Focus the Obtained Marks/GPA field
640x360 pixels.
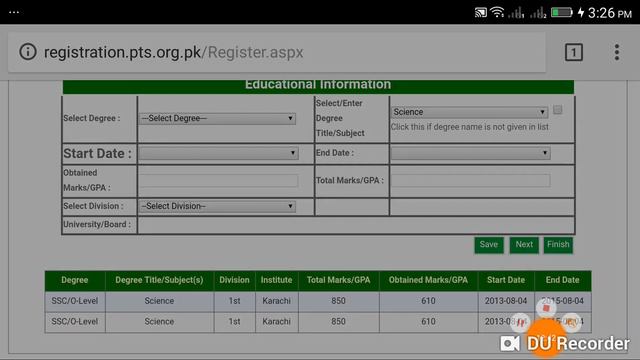(x=218, y=180)
